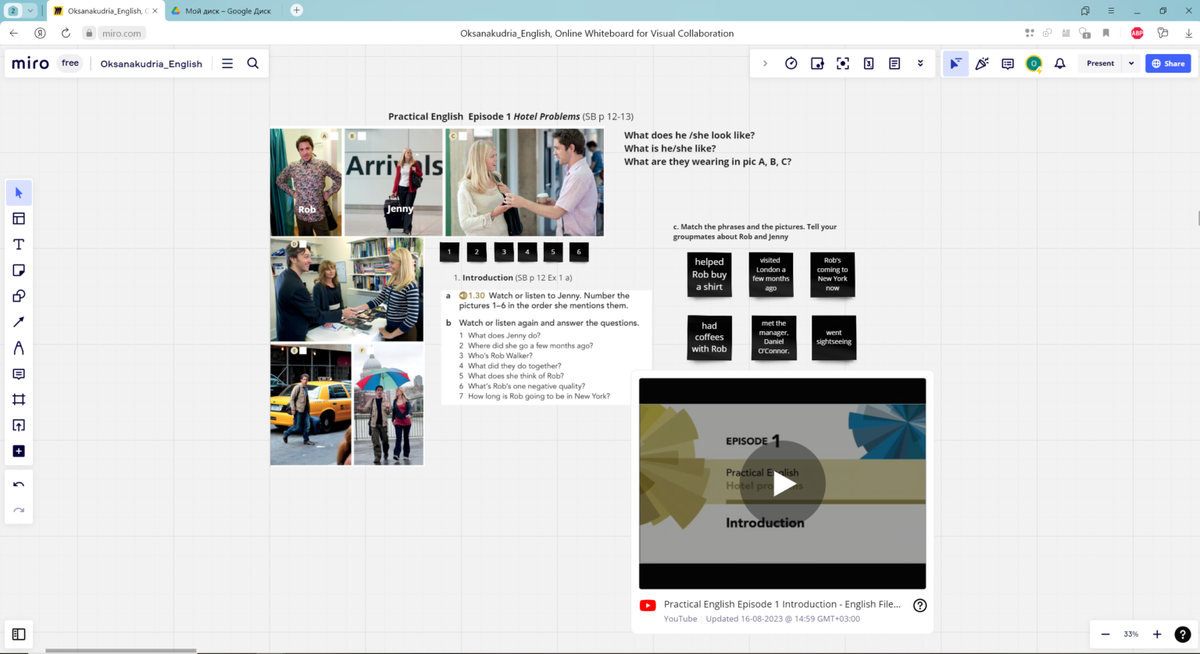Click the miro.com address field
The height and width of the screenshot is (654, 1200).
[121, 33]
